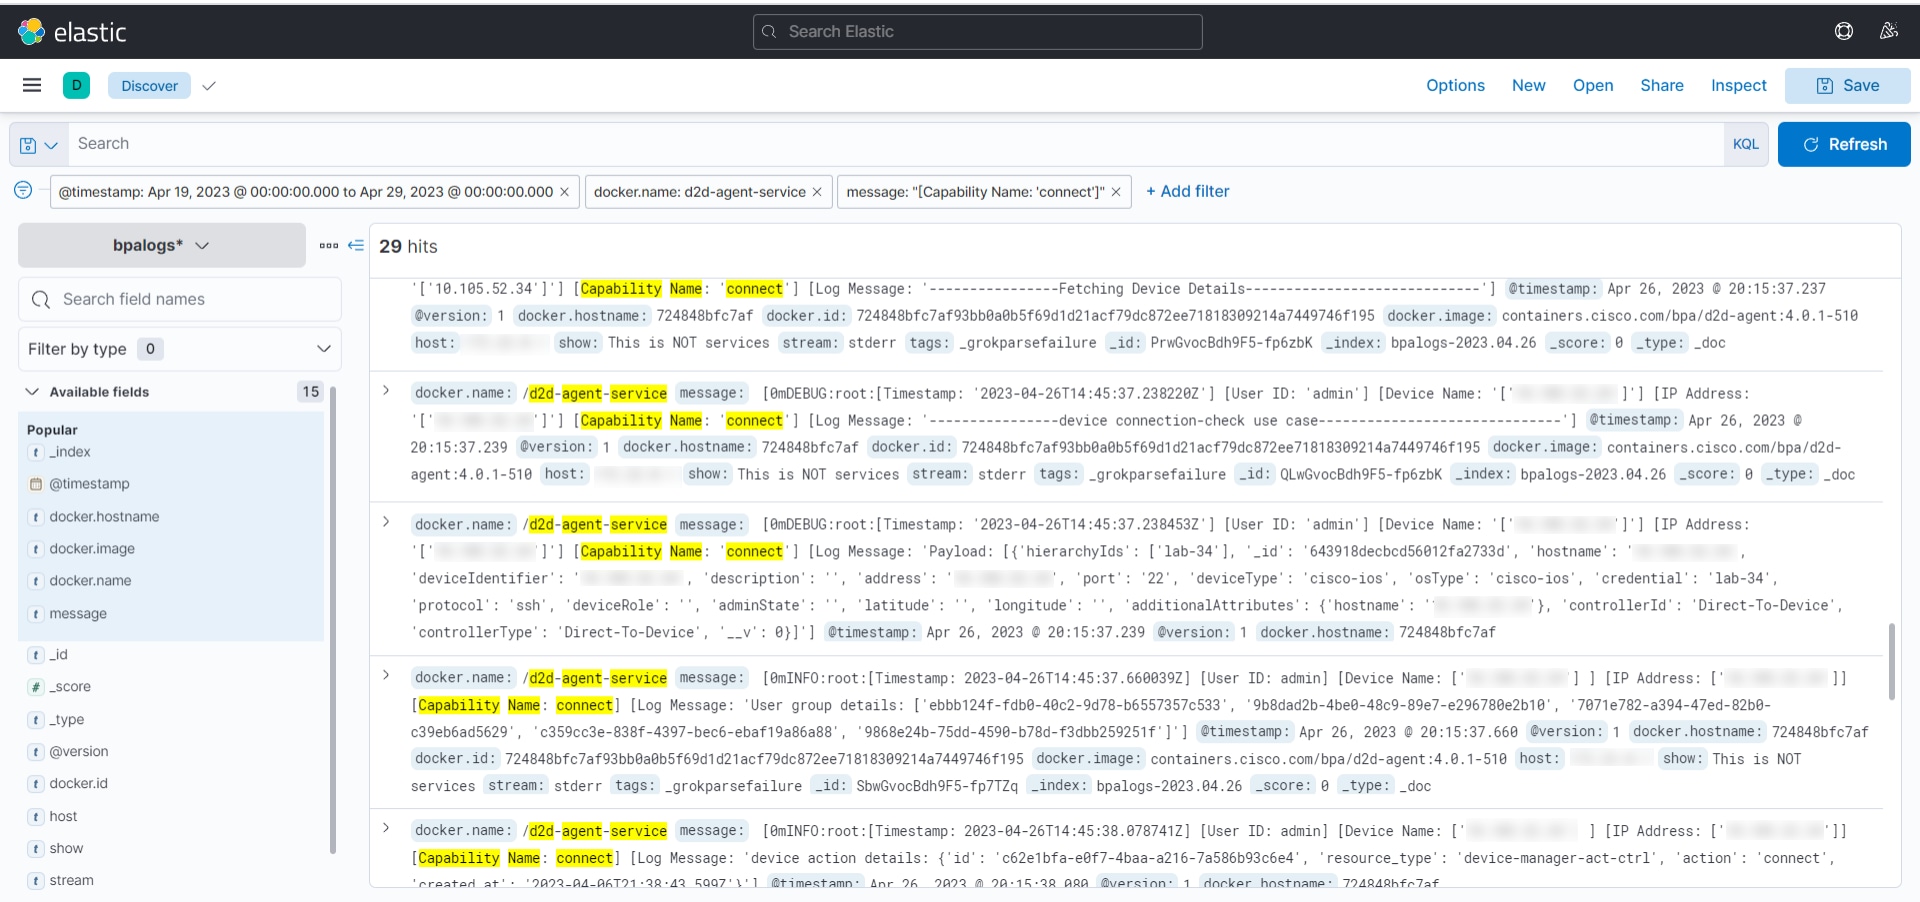Expand the device connection-check log row

click(x=386, y=391)
